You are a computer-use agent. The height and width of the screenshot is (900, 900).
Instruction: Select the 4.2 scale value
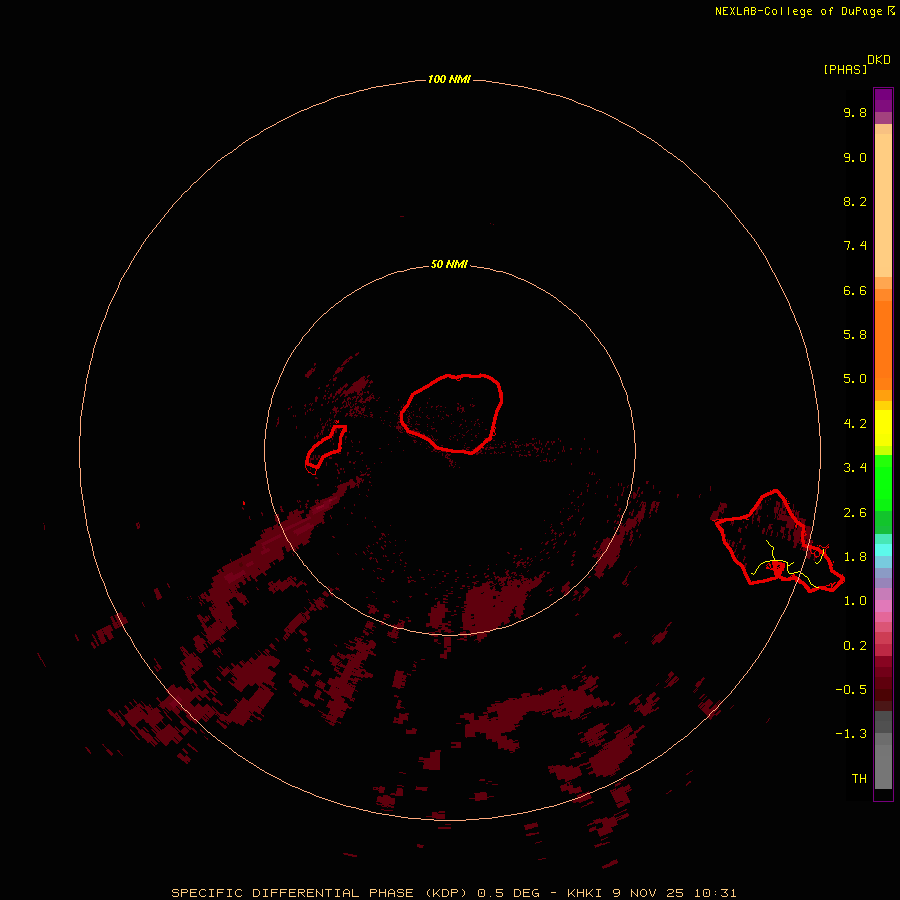click(855, 424)
